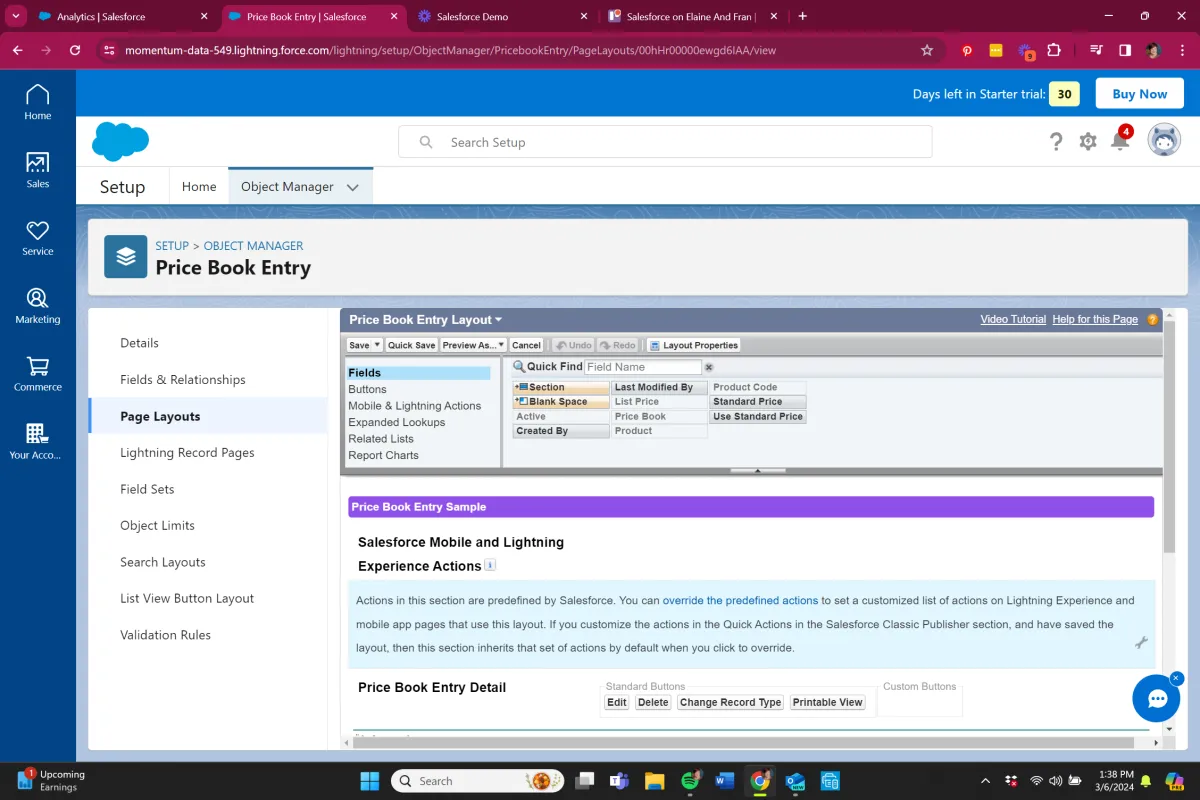The image size is (1200, 800).
Task: Reload the page in the browser
Action: pyautogui.click(x=75, y=50)
